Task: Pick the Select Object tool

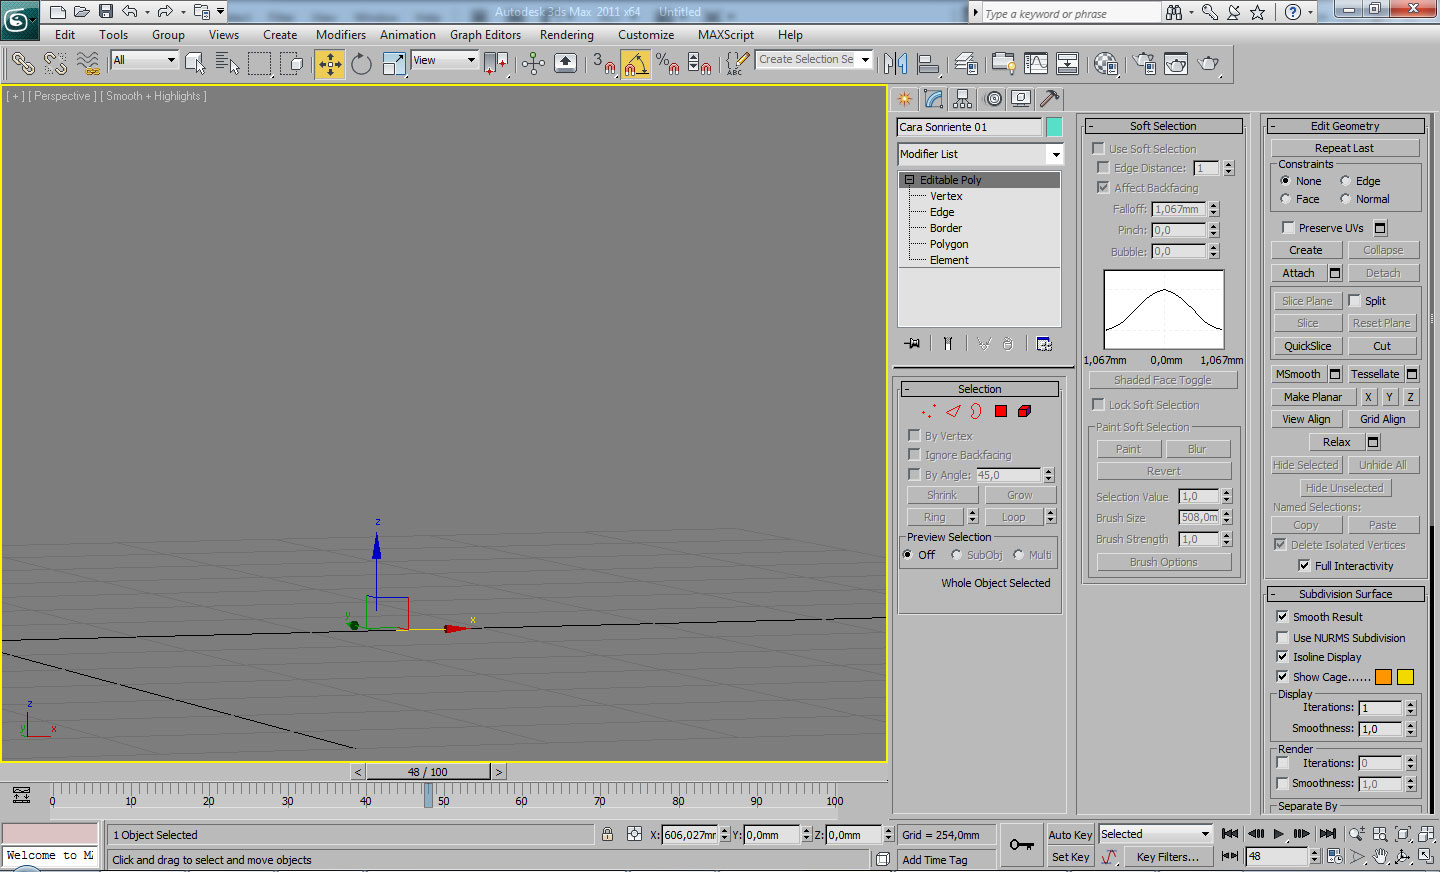Action: coord(195,64)
